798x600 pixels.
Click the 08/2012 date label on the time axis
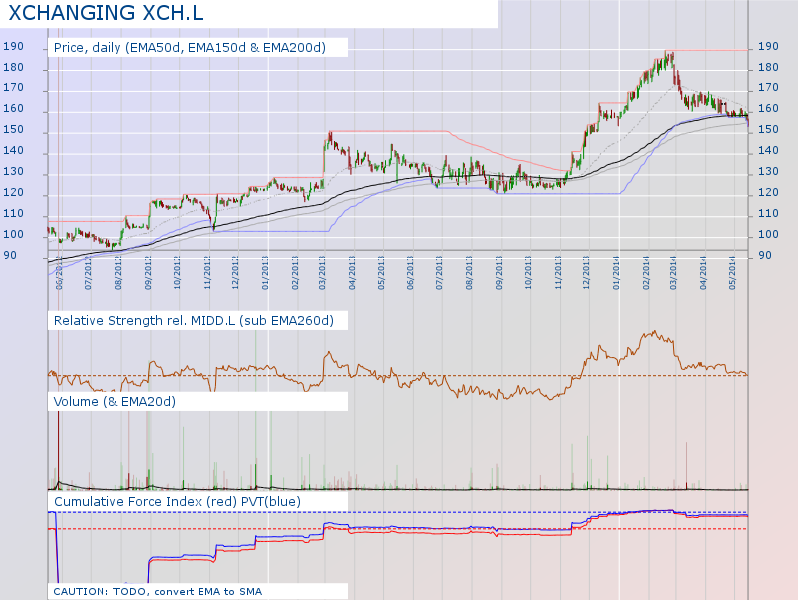[118, 273]
